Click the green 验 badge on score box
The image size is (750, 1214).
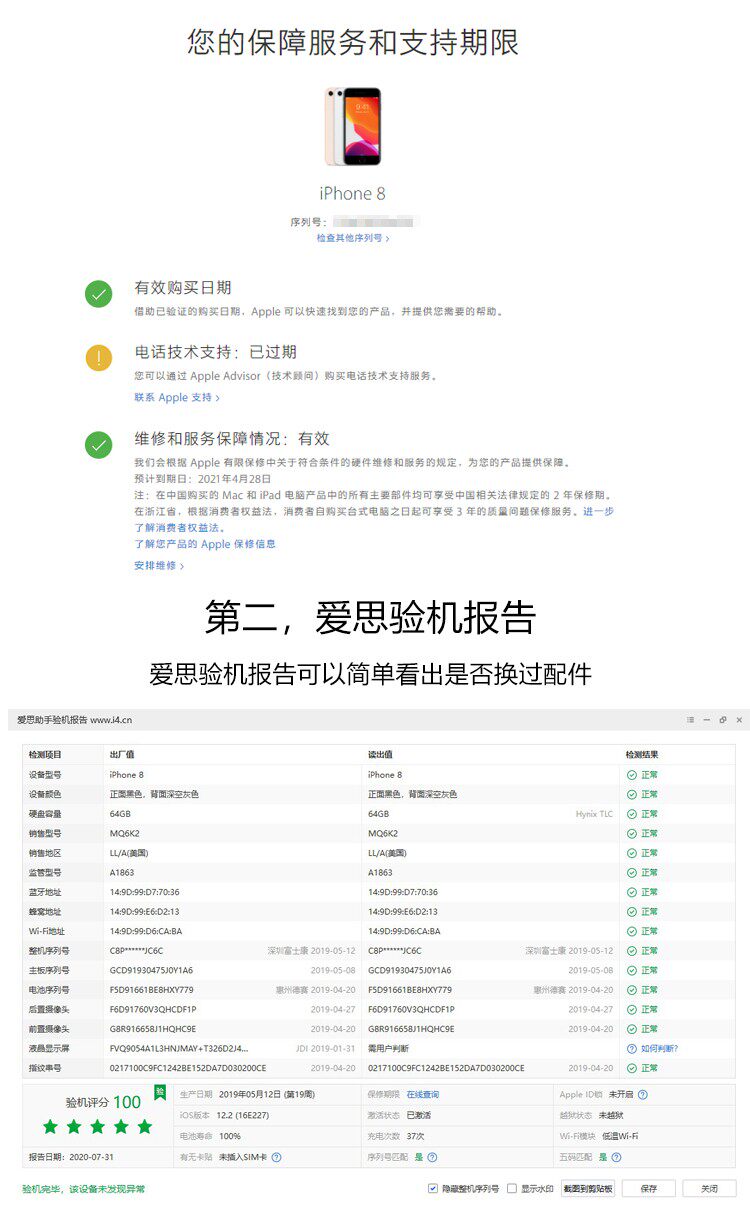point(159,1092)
